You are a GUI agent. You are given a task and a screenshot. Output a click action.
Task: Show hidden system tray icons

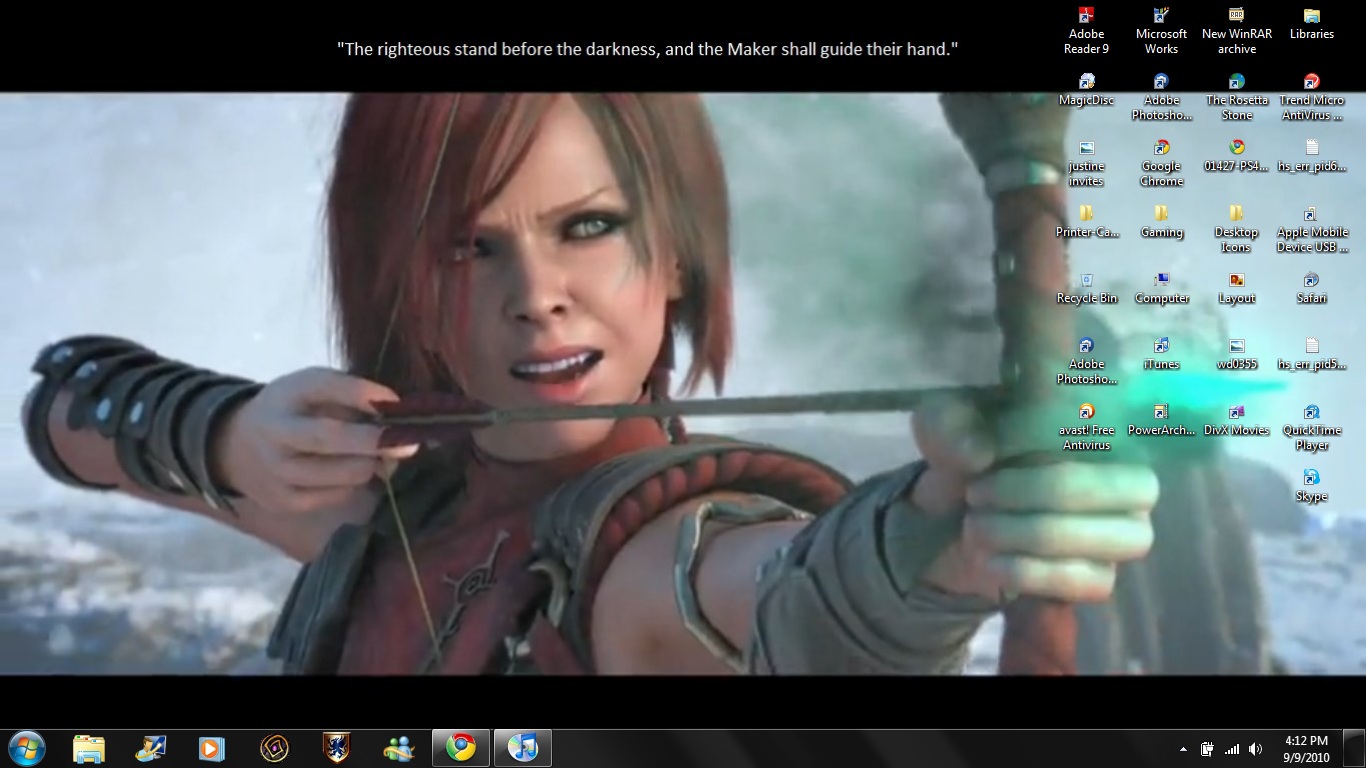(1183, 749)
